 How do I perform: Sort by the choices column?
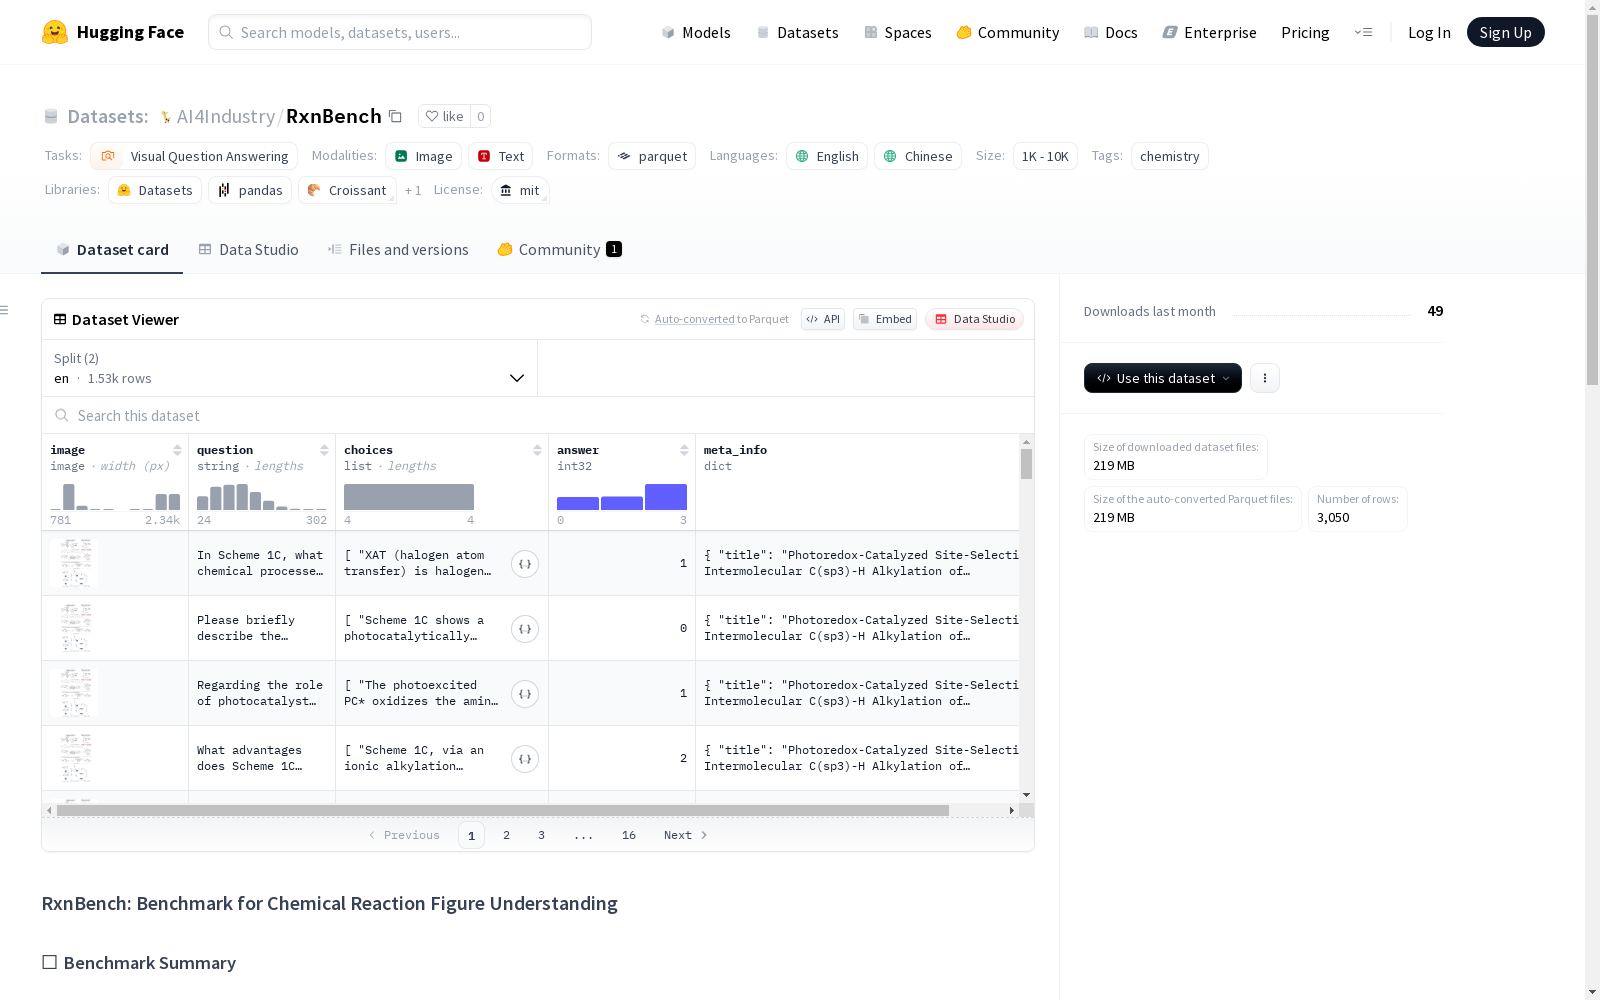coord(537,450)
